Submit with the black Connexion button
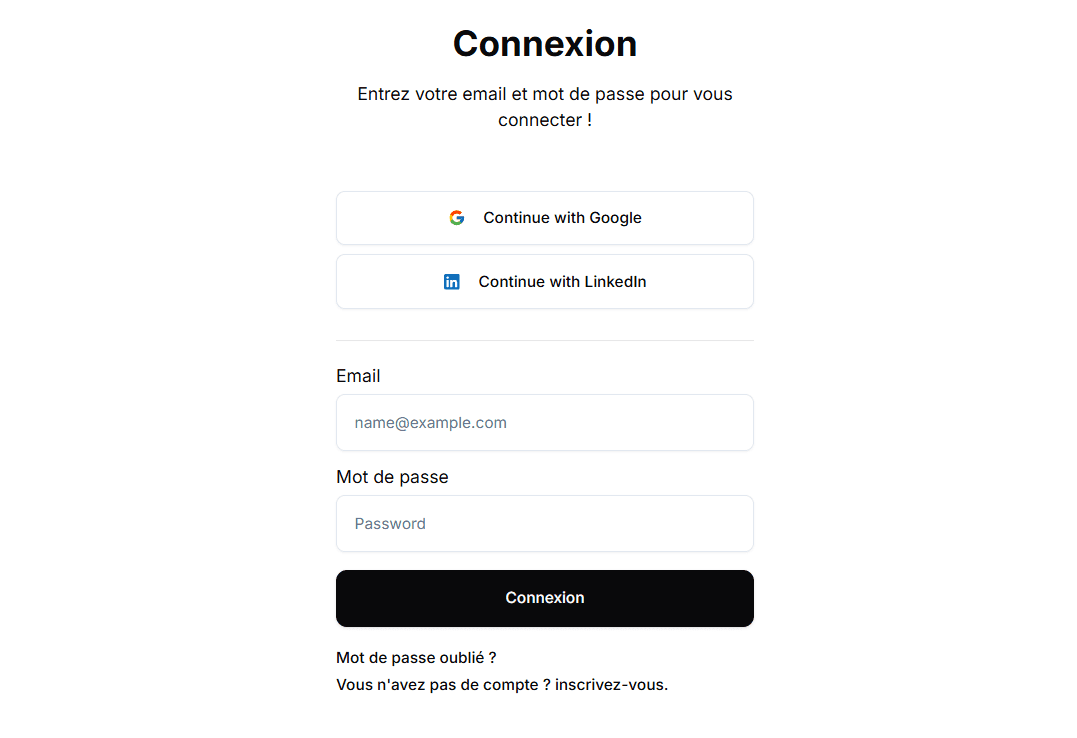1077x738 pixels. 545,598
